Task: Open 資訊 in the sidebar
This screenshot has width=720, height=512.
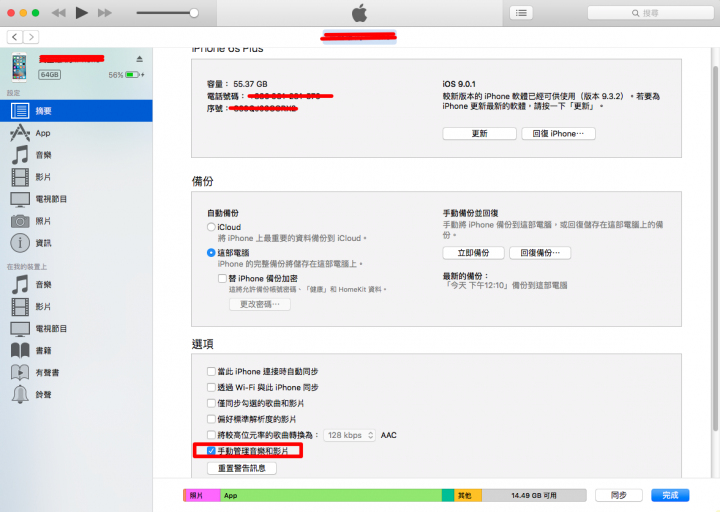Action: click(76, 243)
